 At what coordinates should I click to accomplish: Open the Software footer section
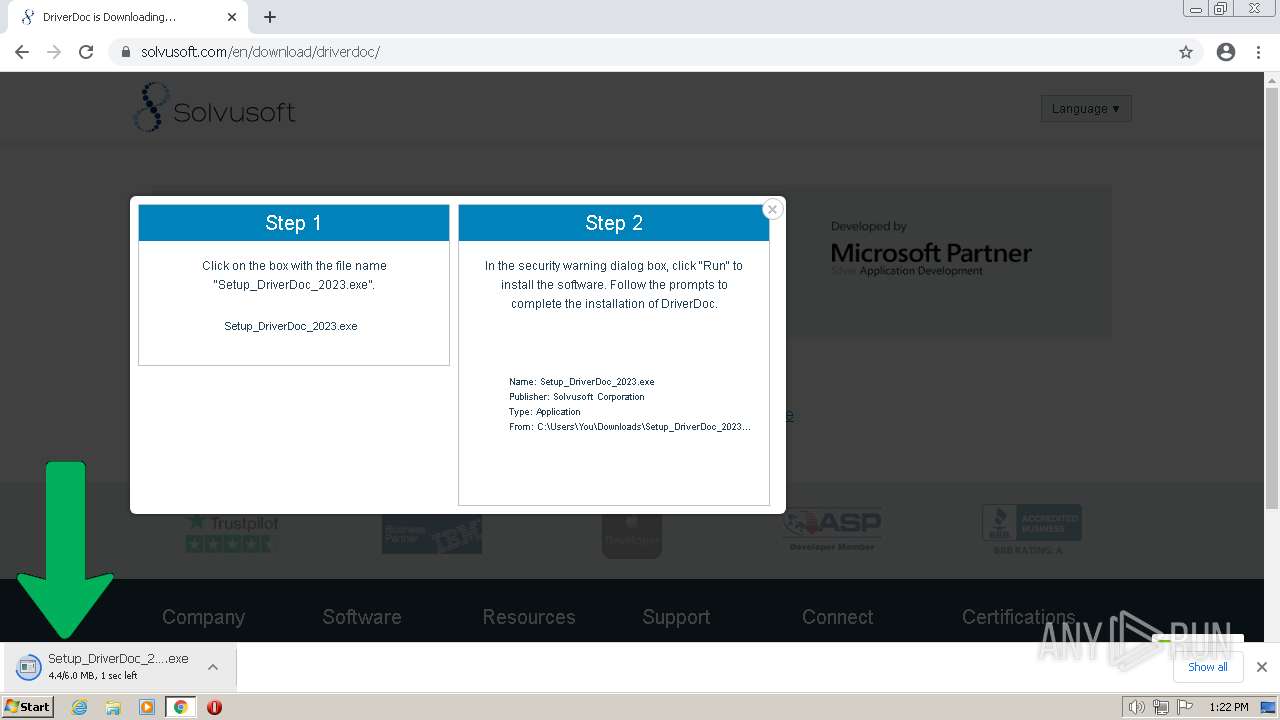click(x=362, y=617)
